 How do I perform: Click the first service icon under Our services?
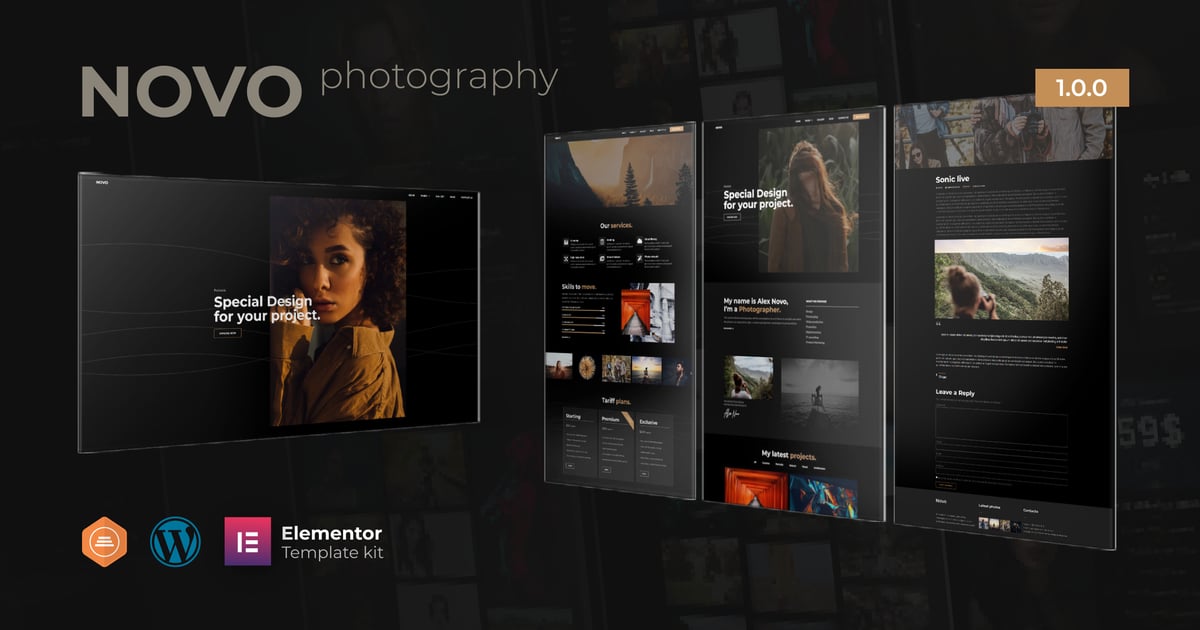[x=566, y=241]
